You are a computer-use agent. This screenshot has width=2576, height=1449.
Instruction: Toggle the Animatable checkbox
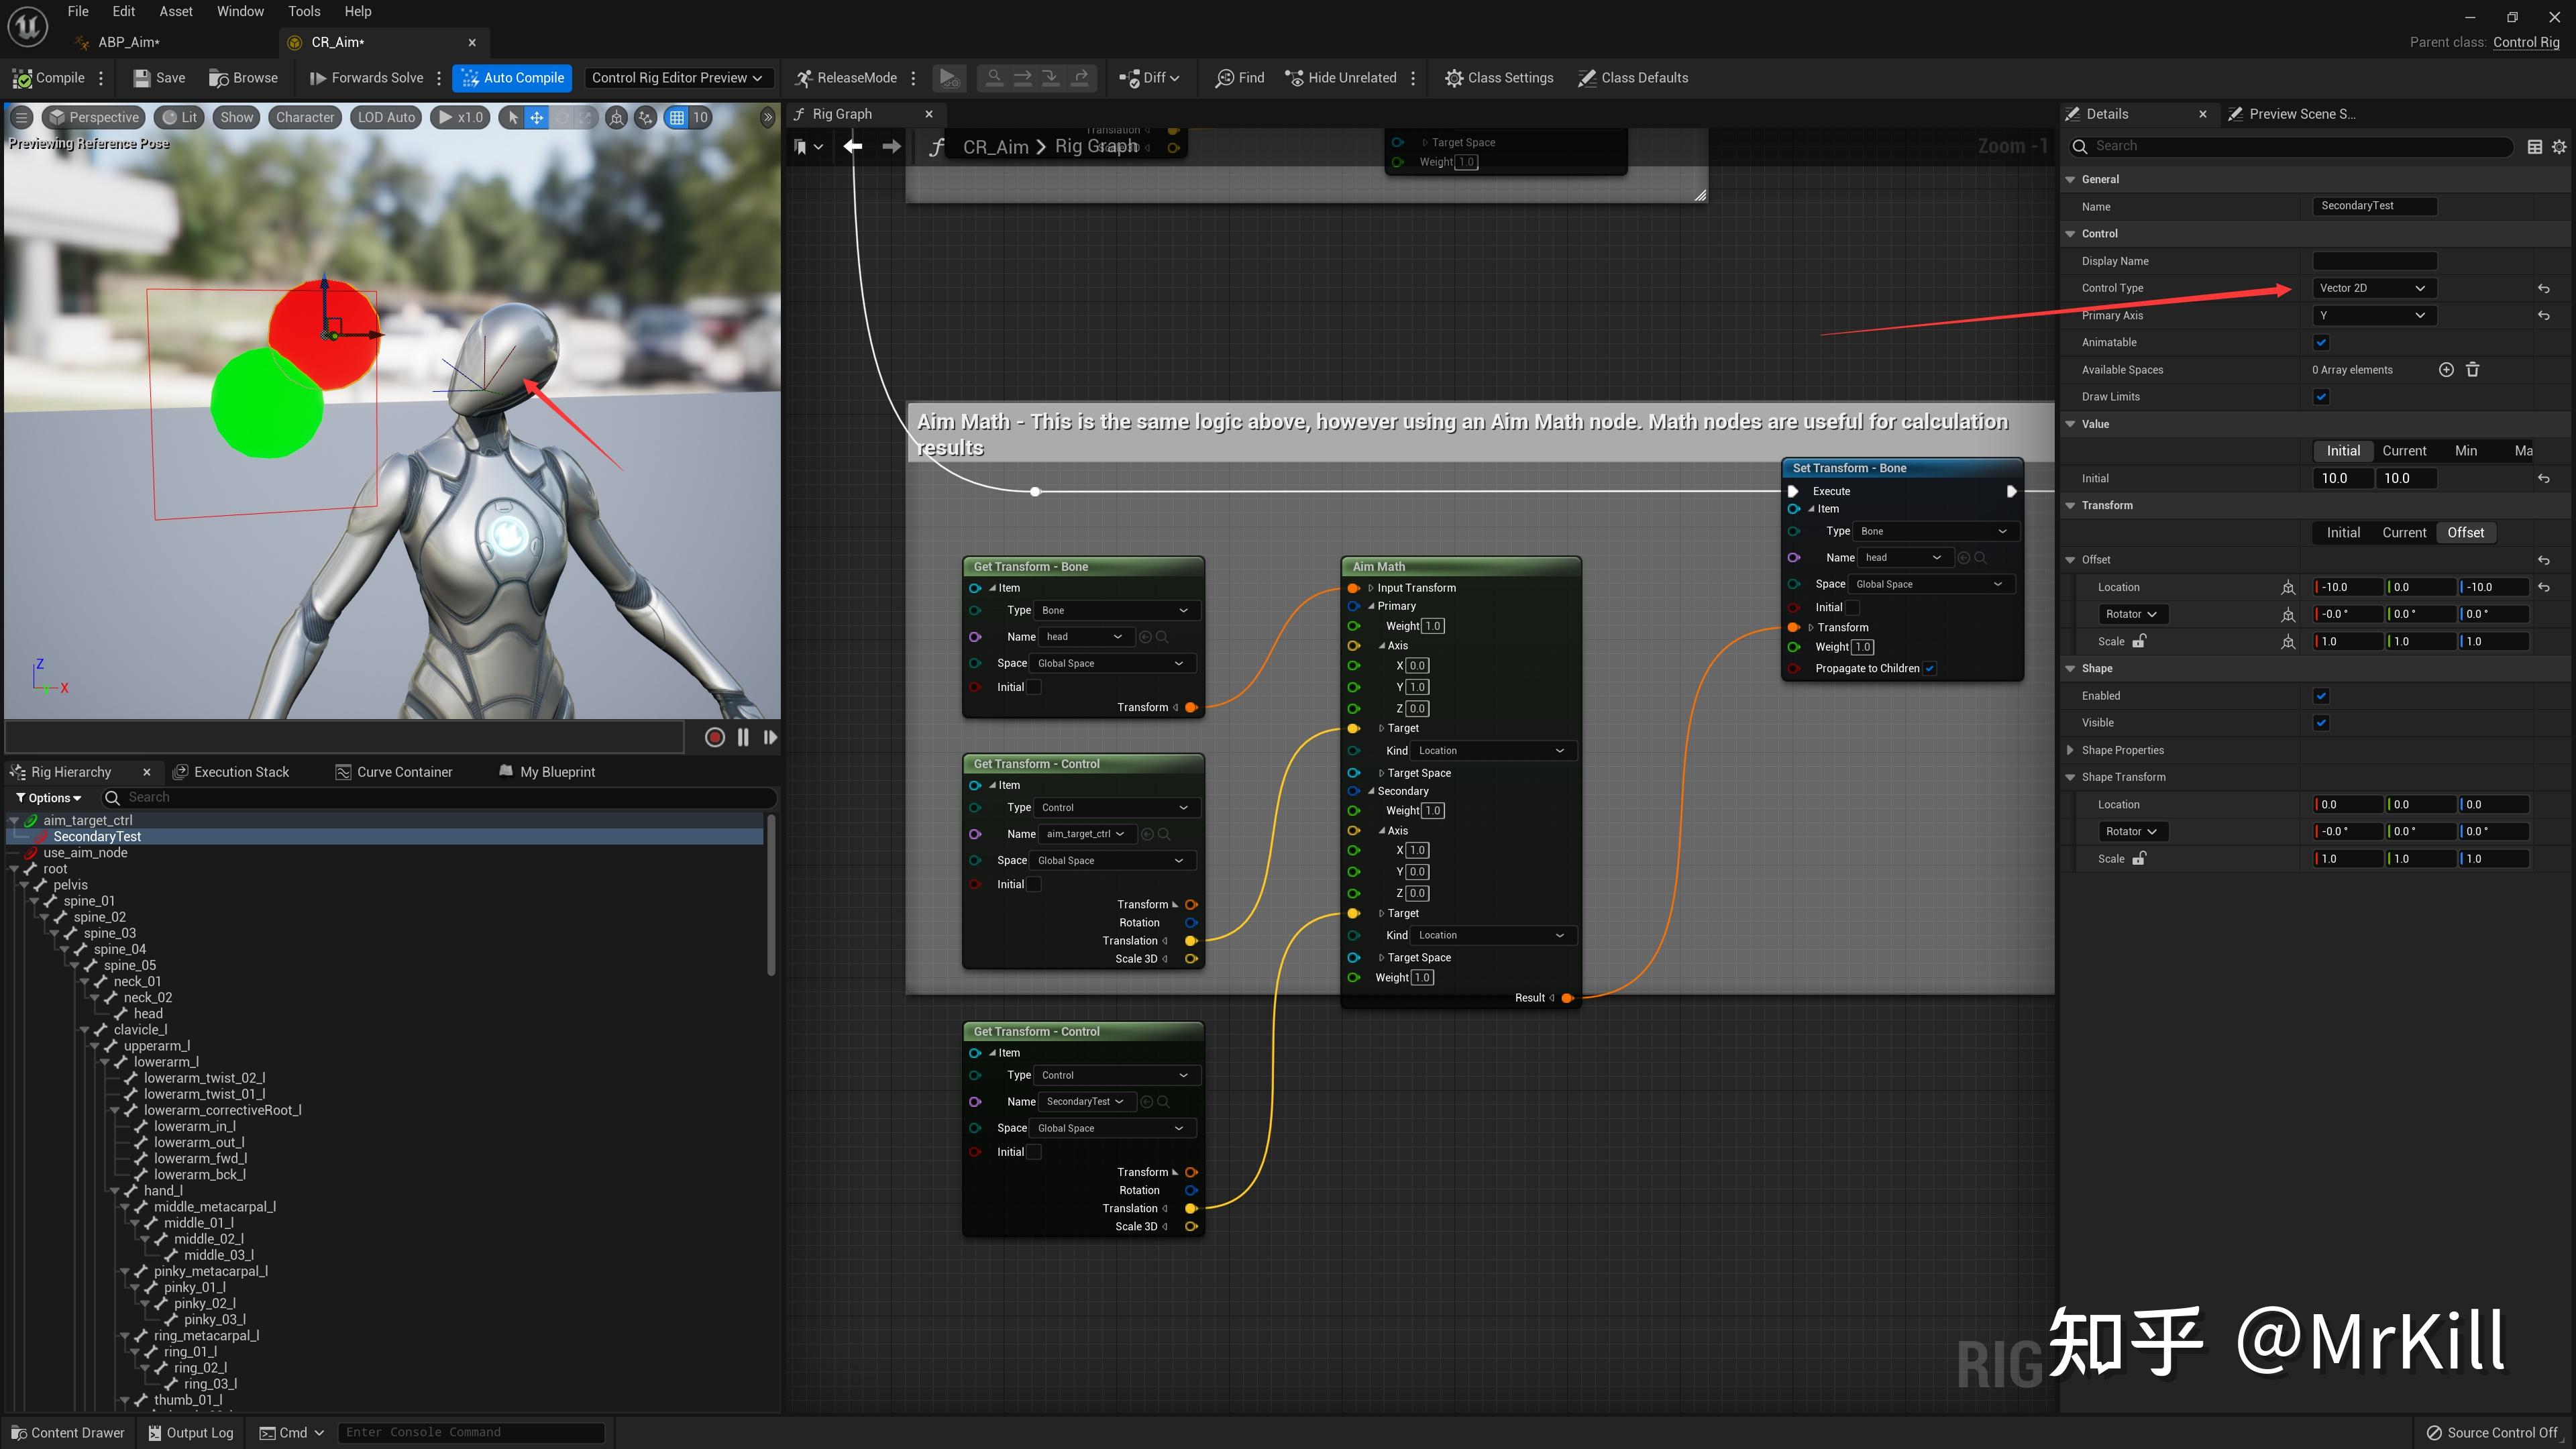2321,343
